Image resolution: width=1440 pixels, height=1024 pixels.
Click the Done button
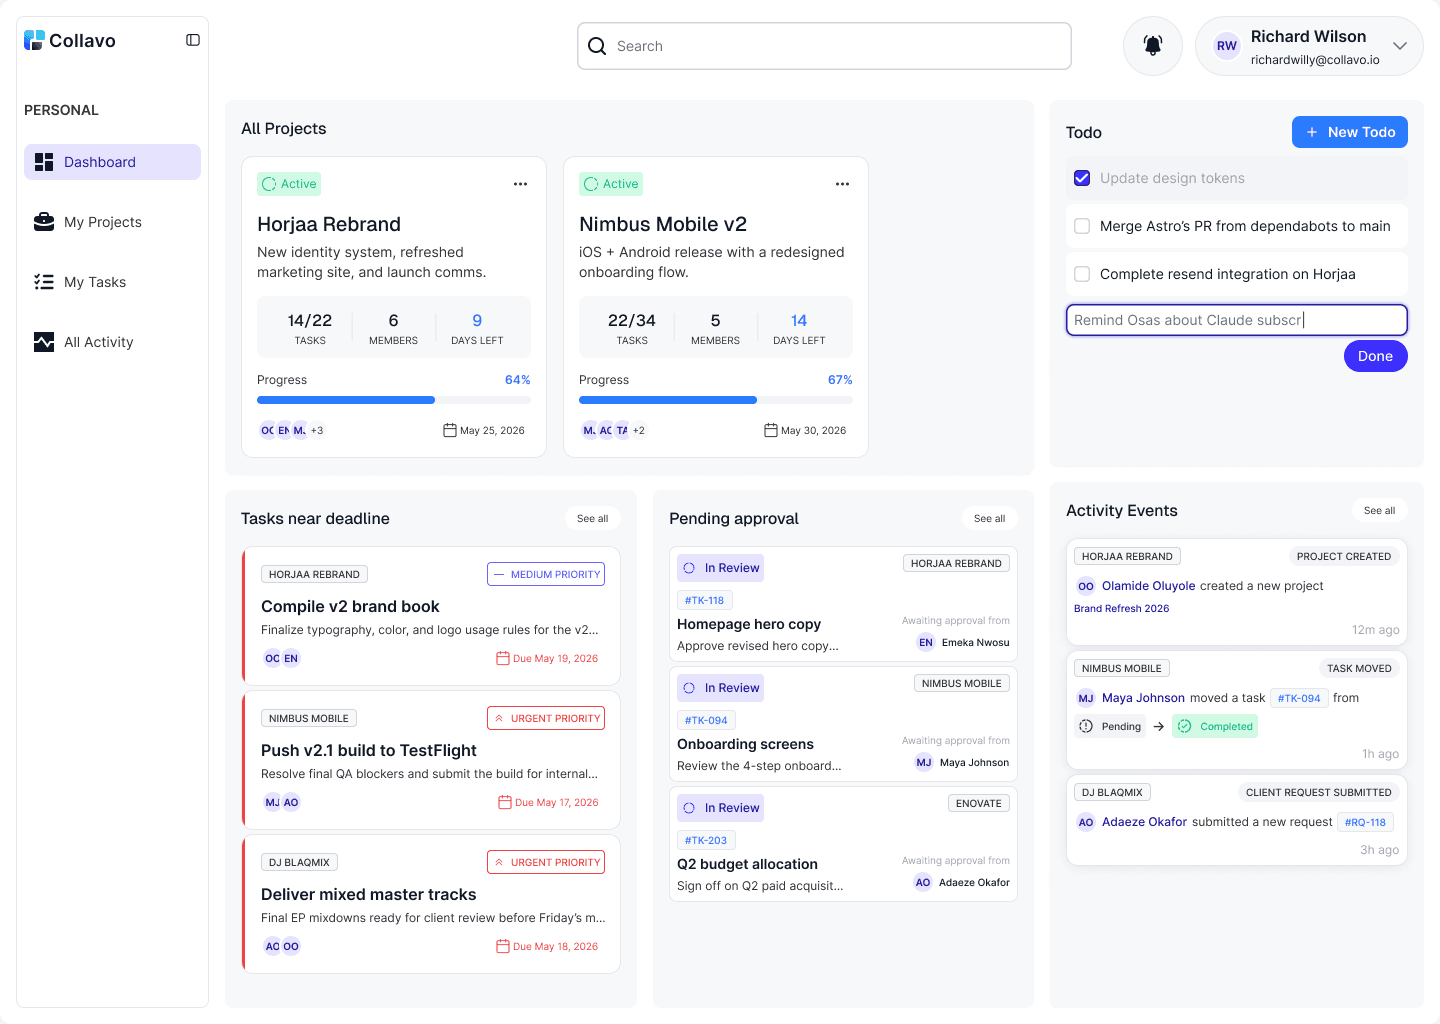[x=1376, y=356]
